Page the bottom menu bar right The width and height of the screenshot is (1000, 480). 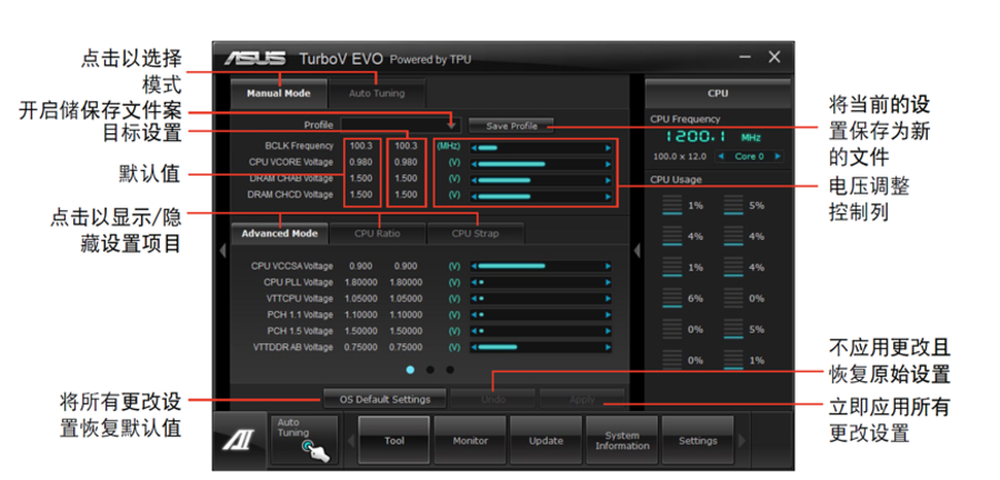[742, 440]
